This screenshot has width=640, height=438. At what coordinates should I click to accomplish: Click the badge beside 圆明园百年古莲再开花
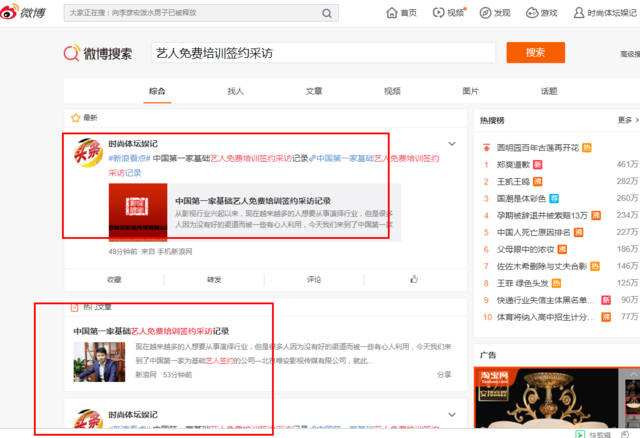click(x=587, y=147)
